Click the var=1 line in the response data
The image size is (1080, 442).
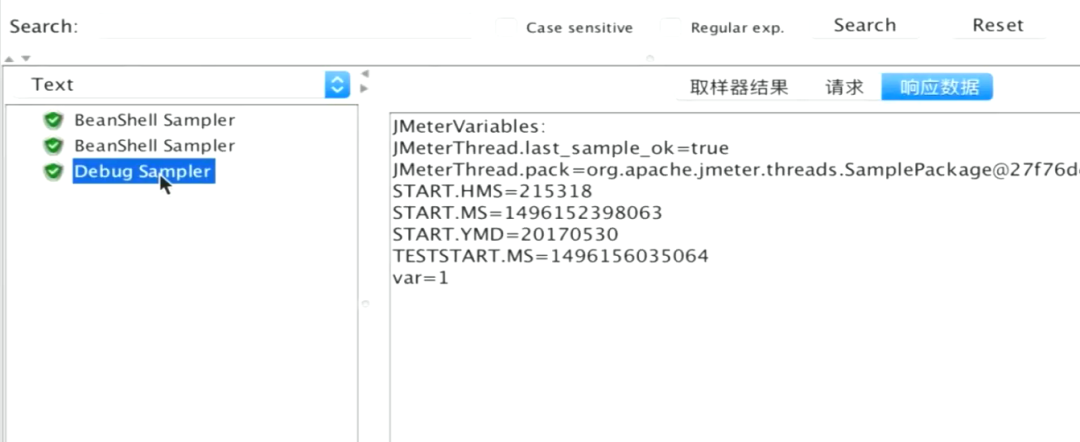click(421, 278)
